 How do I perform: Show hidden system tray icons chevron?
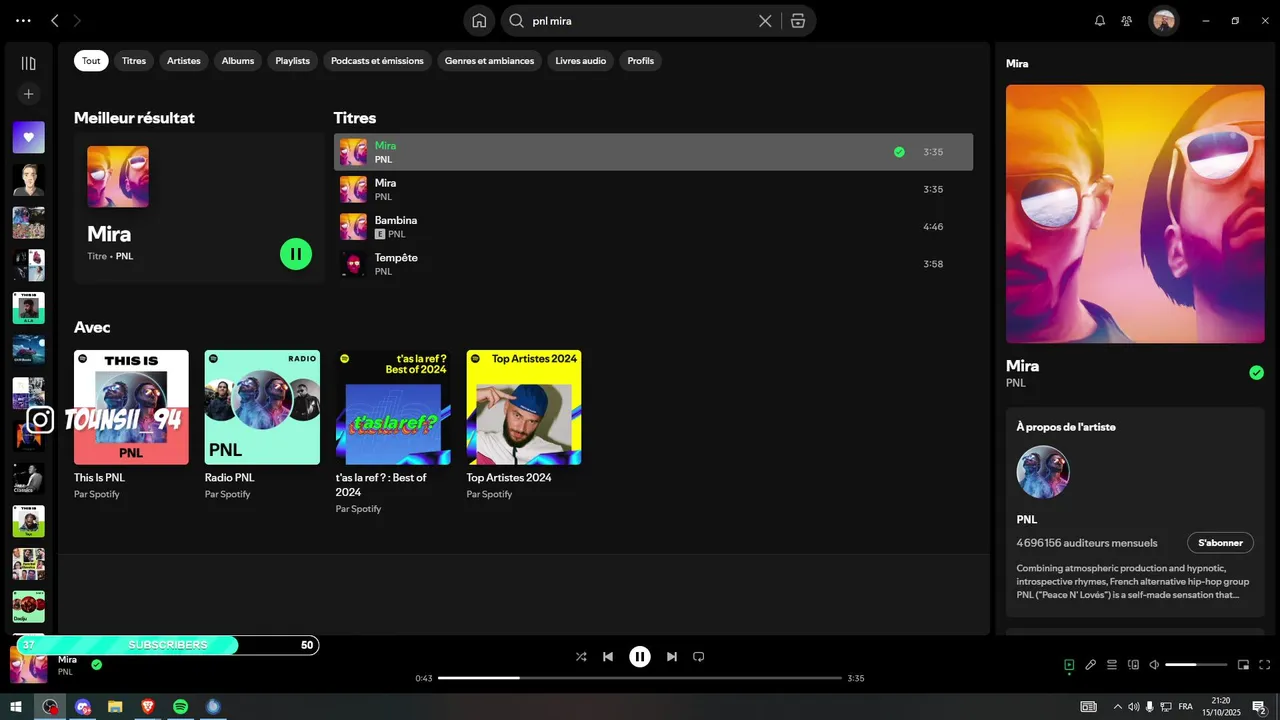[1118, 706]
